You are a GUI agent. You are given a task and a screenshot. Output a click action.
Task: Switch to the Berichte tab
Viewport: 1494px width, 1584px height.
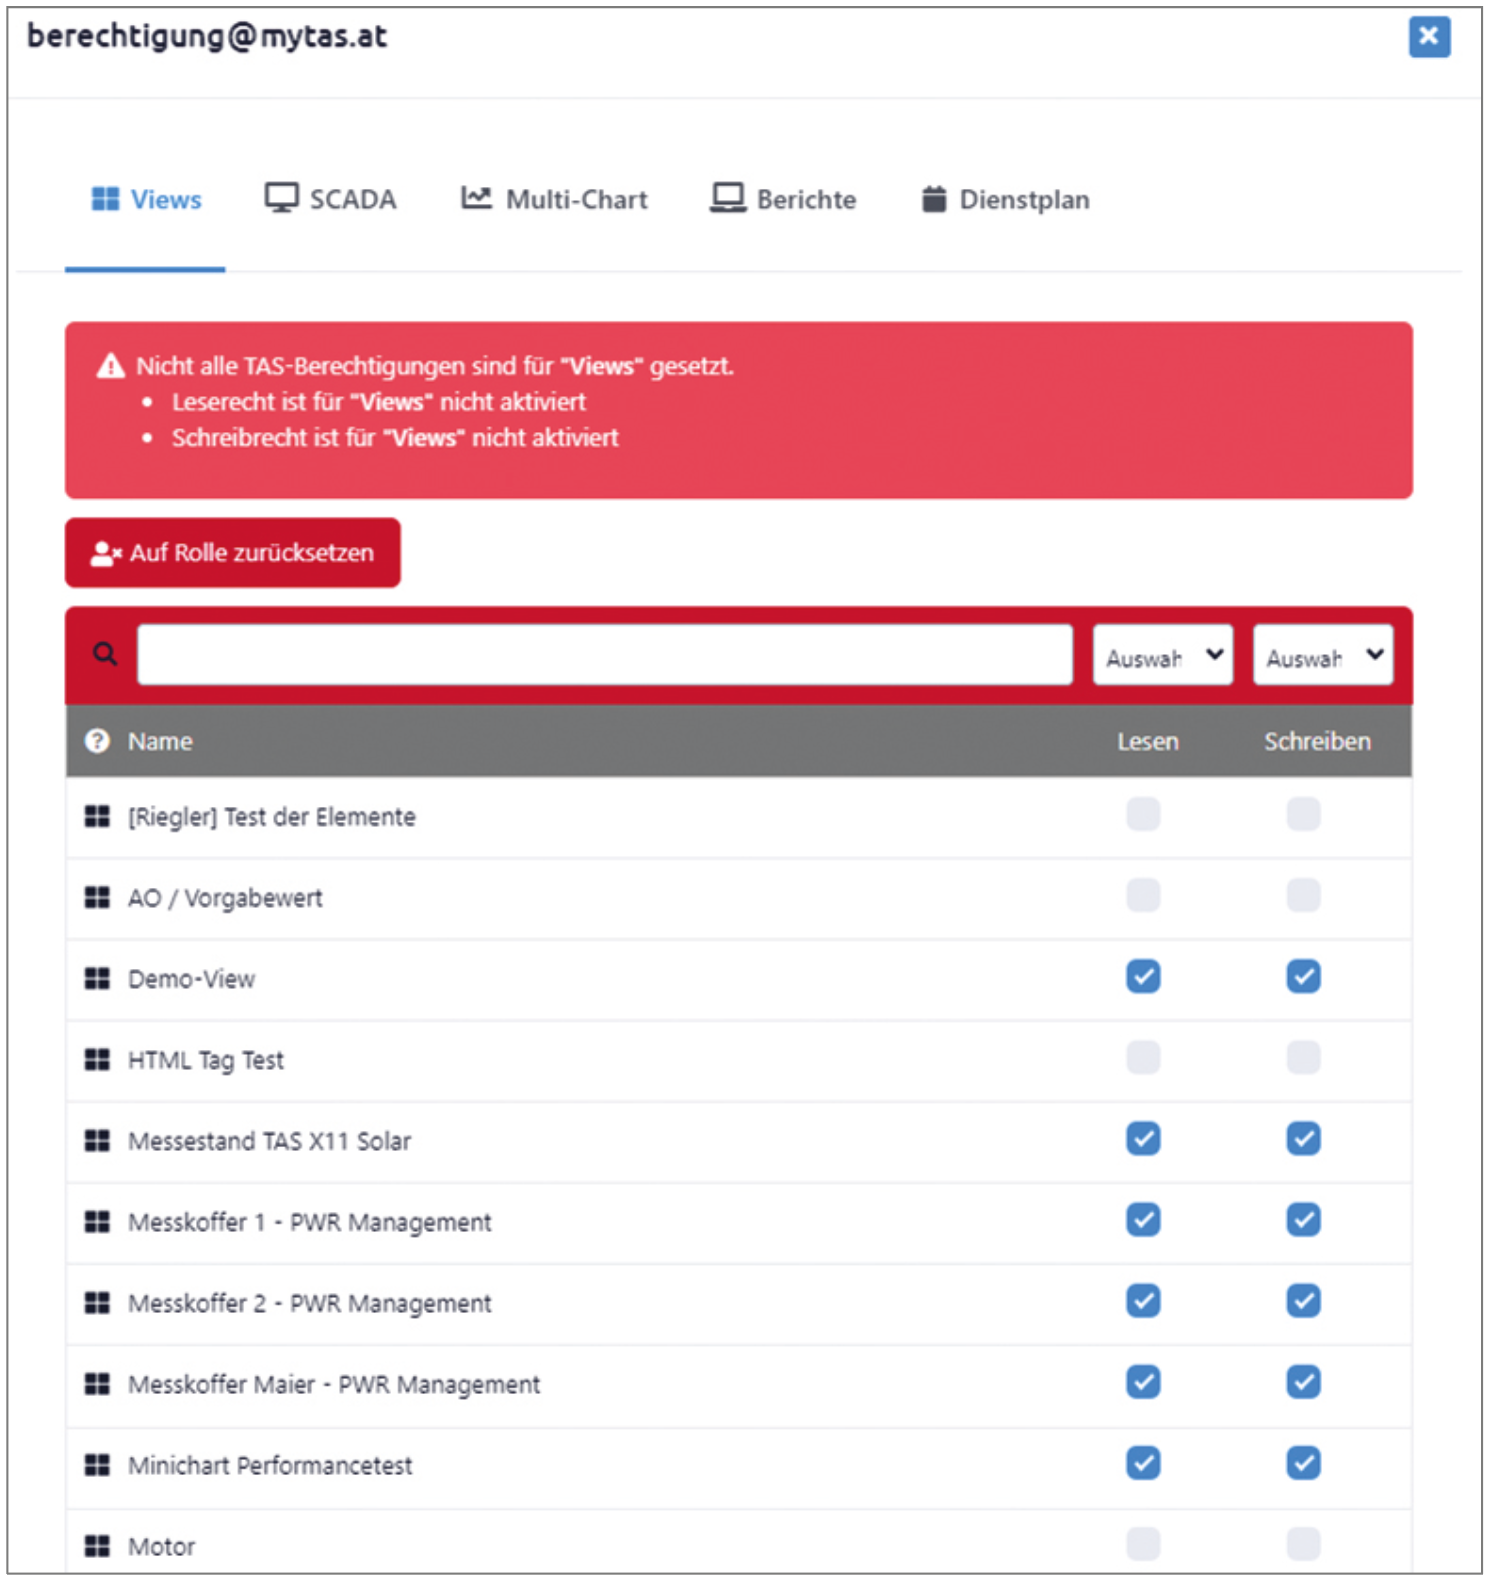click(x=784, y=200)
